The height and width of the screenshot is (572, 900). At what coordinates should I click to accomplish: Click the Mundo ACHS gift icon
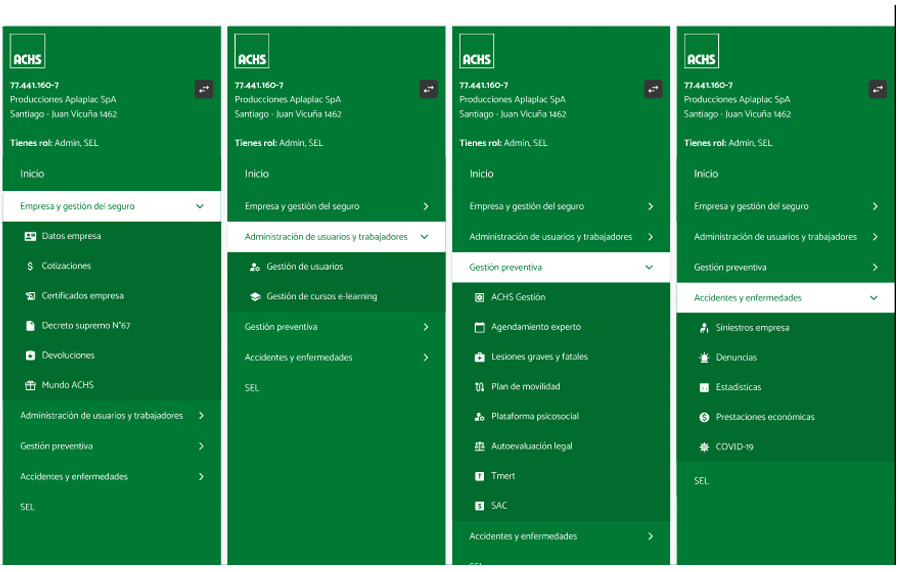[30, 386]
